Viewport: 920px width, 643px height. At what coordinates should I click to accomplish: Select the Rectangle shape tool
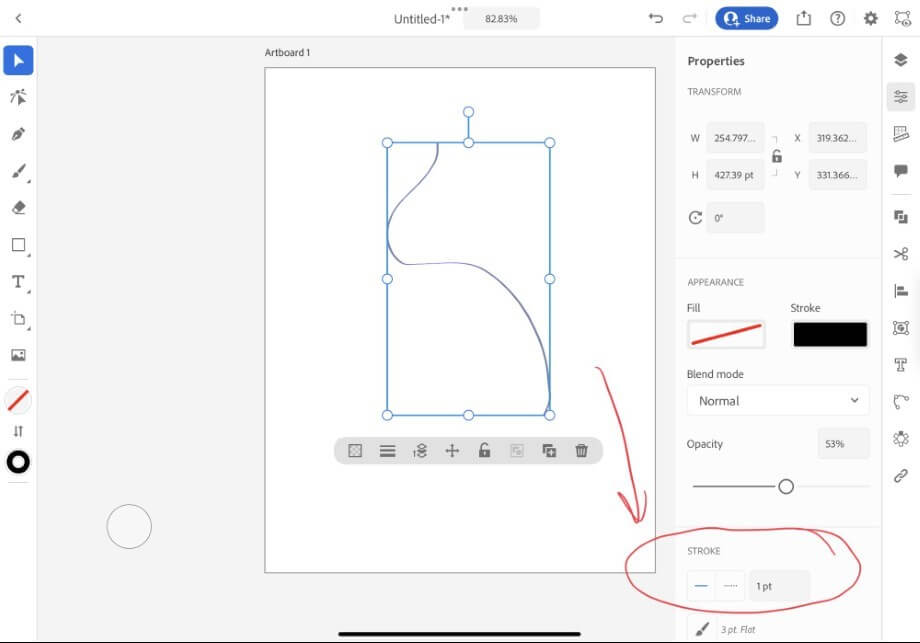coord(18,245)
